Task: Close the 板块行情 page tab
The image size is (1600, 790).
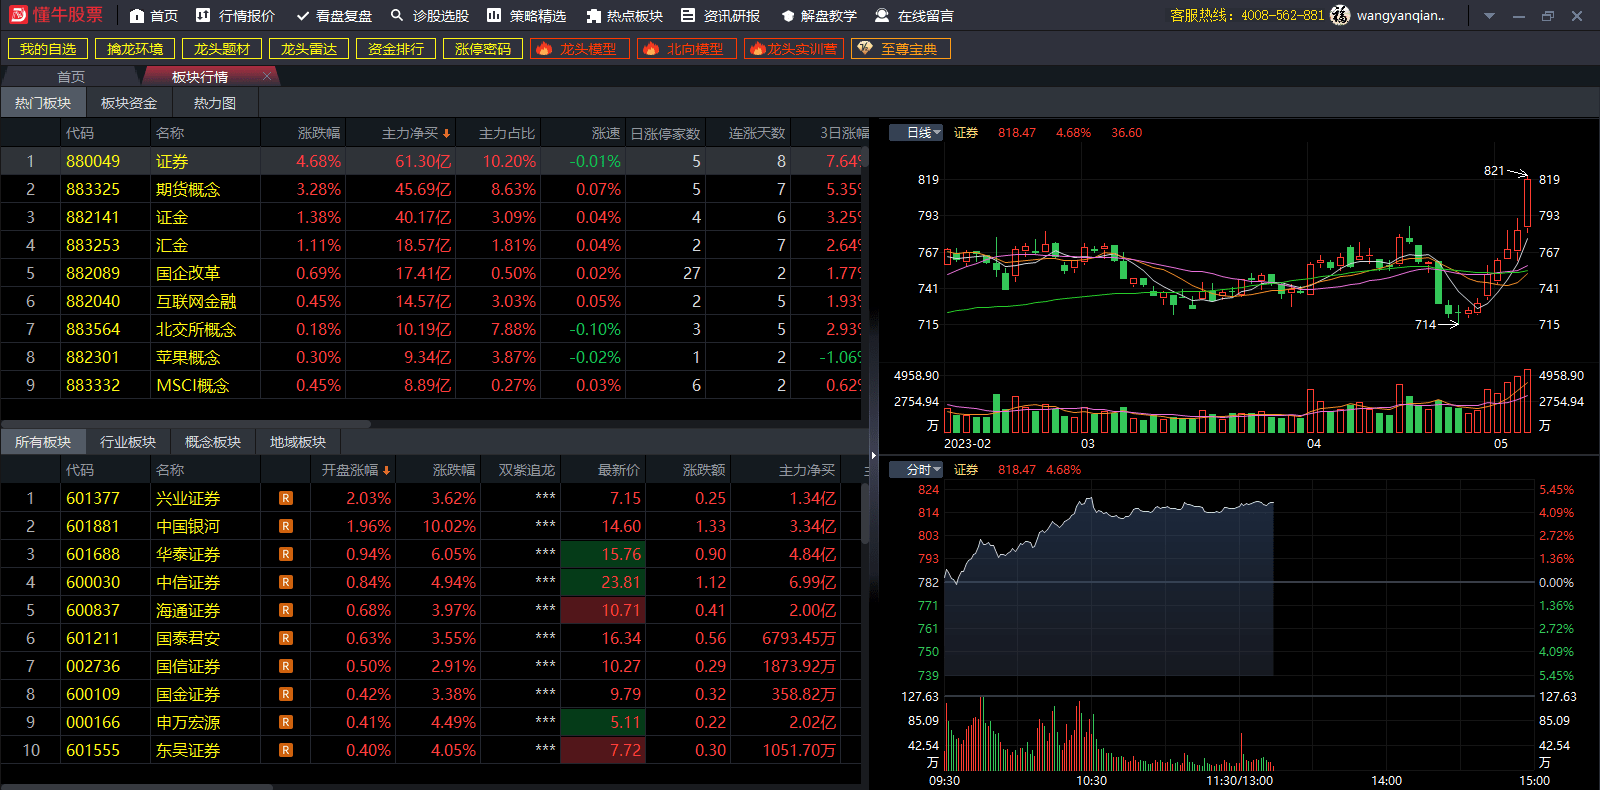Action: pos(267,76)
